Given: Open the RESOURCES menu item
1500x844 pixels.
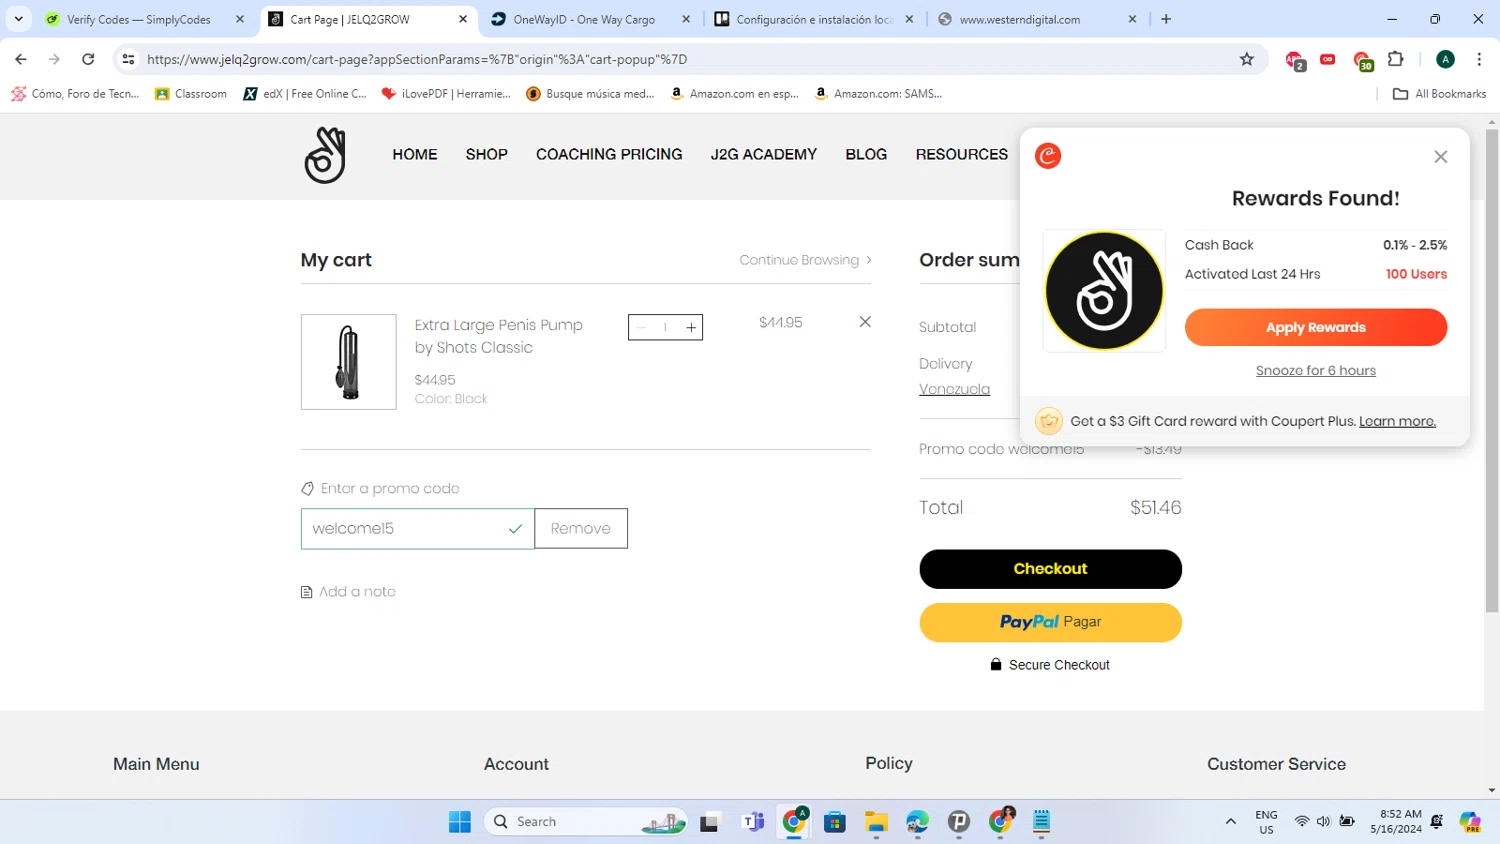Looking at the screenshot, I should (x=962, y=154).
